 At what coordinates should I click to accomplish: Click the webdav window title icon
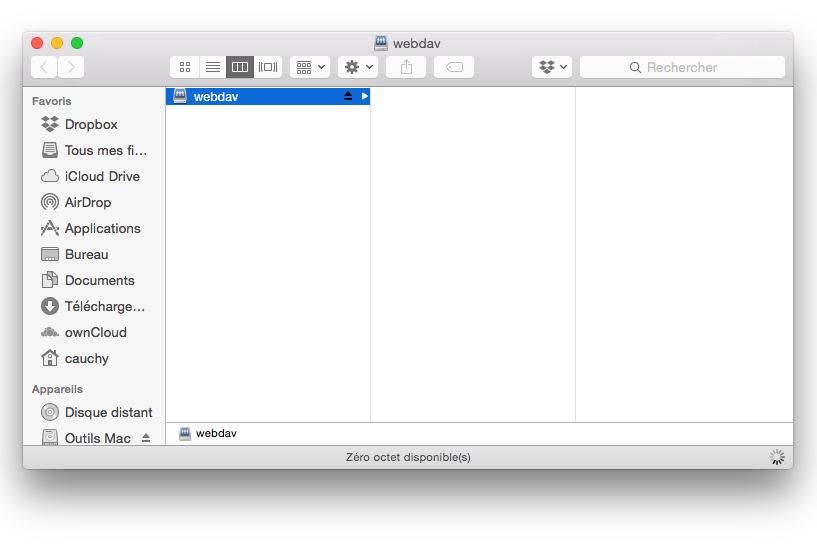pos(381,43)
